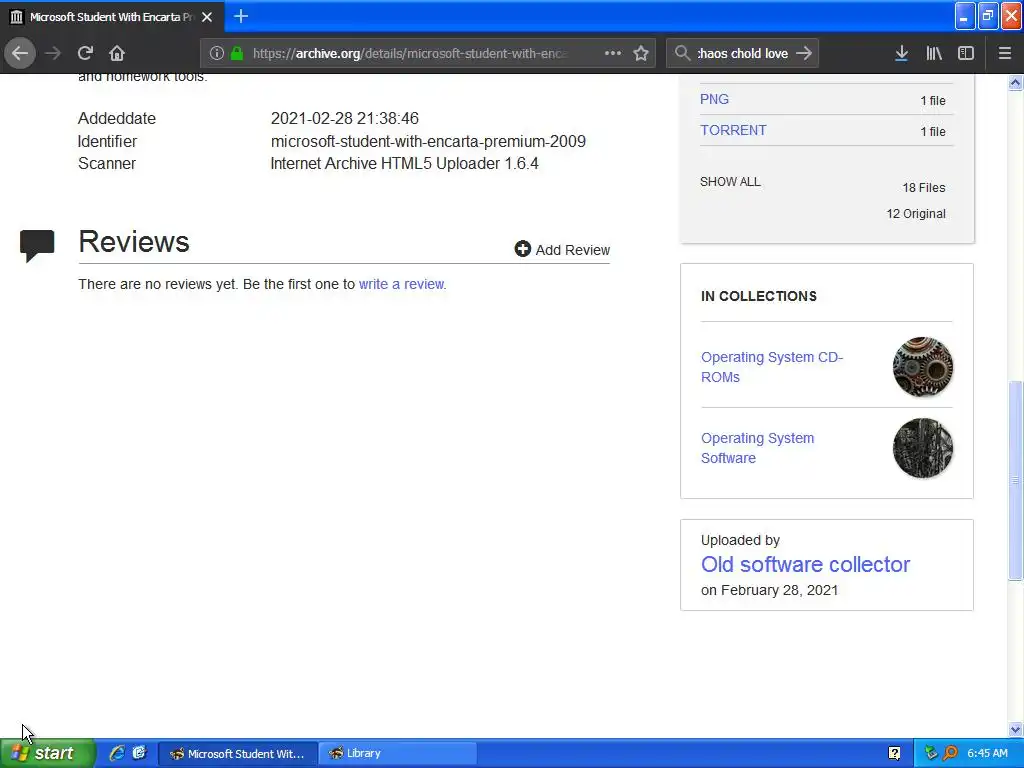Click the vertical scrollbar thumb
This screenshot has width=1024, height=768.
(1015, 480)
